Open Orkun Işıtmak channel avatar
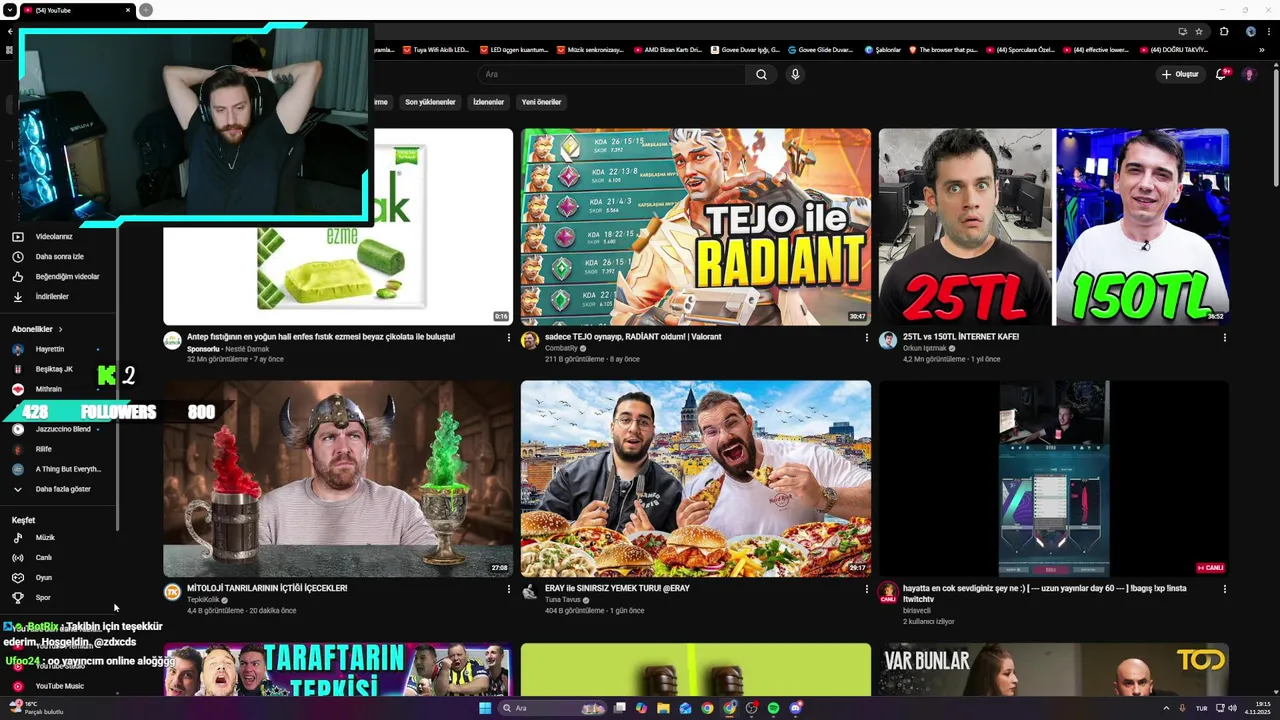1280x720 pixels. [888, 341]
